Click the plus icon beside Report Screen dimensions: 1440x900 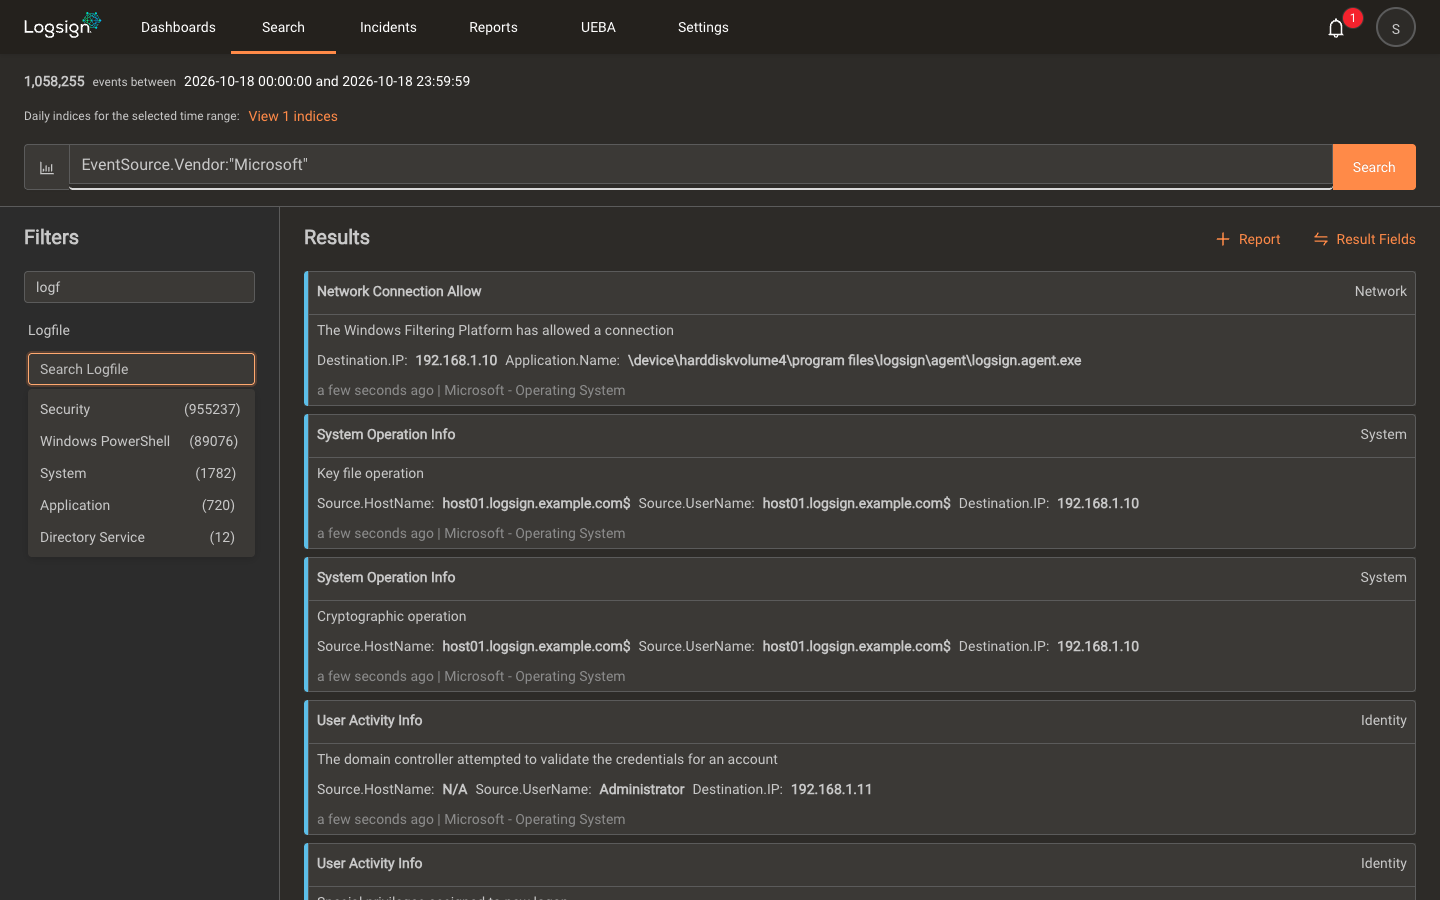(1222, 239)
